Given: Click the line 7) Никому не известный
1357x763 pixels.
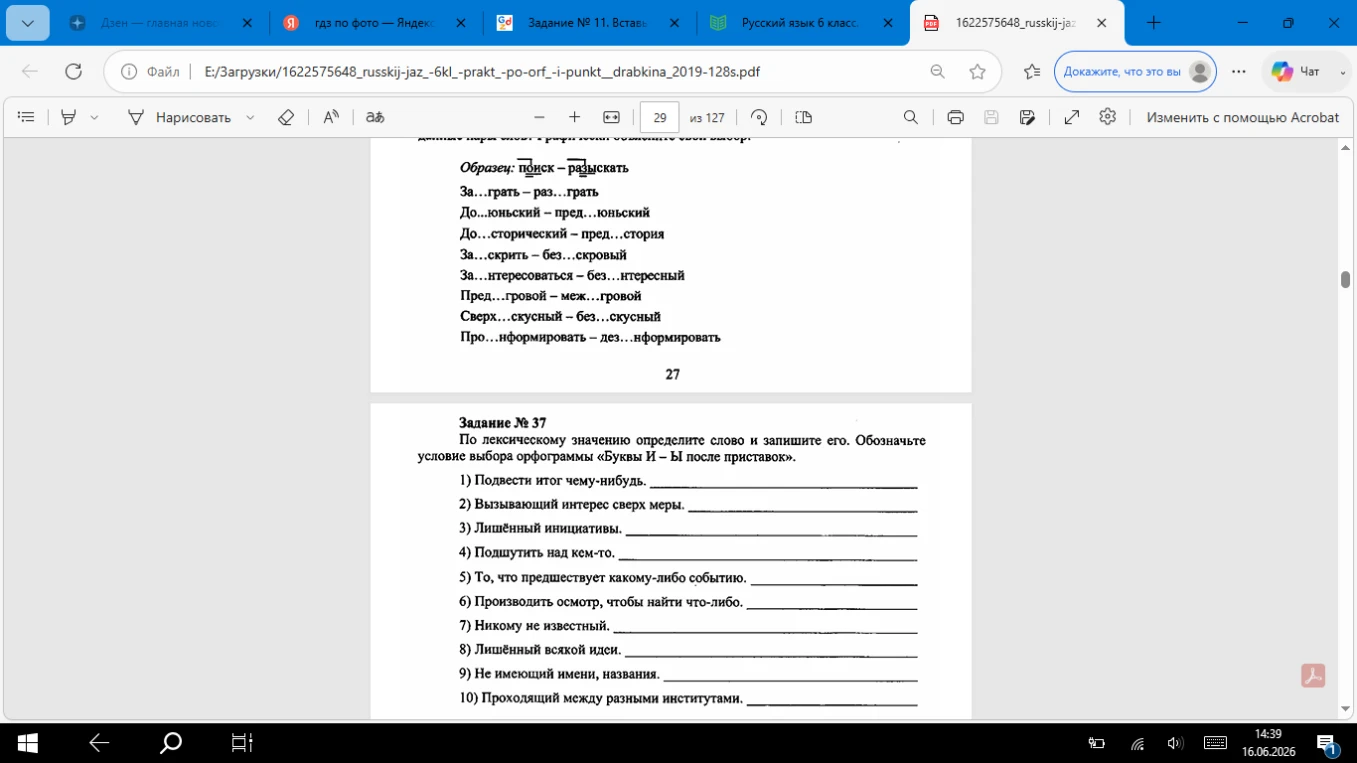Looking at the screenshot, I should 534,626.
